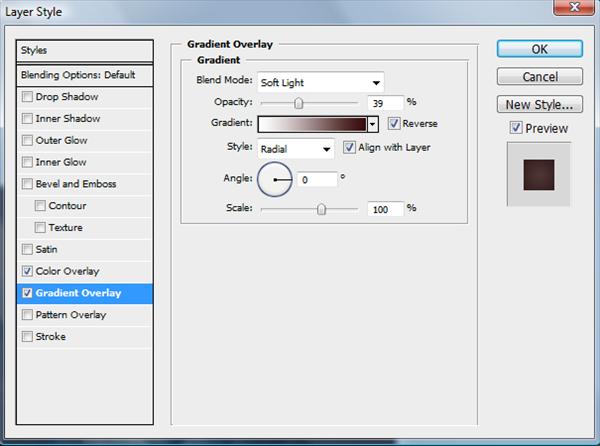Click the Angle dial control

pyautogui.click(x=275, y=179)
